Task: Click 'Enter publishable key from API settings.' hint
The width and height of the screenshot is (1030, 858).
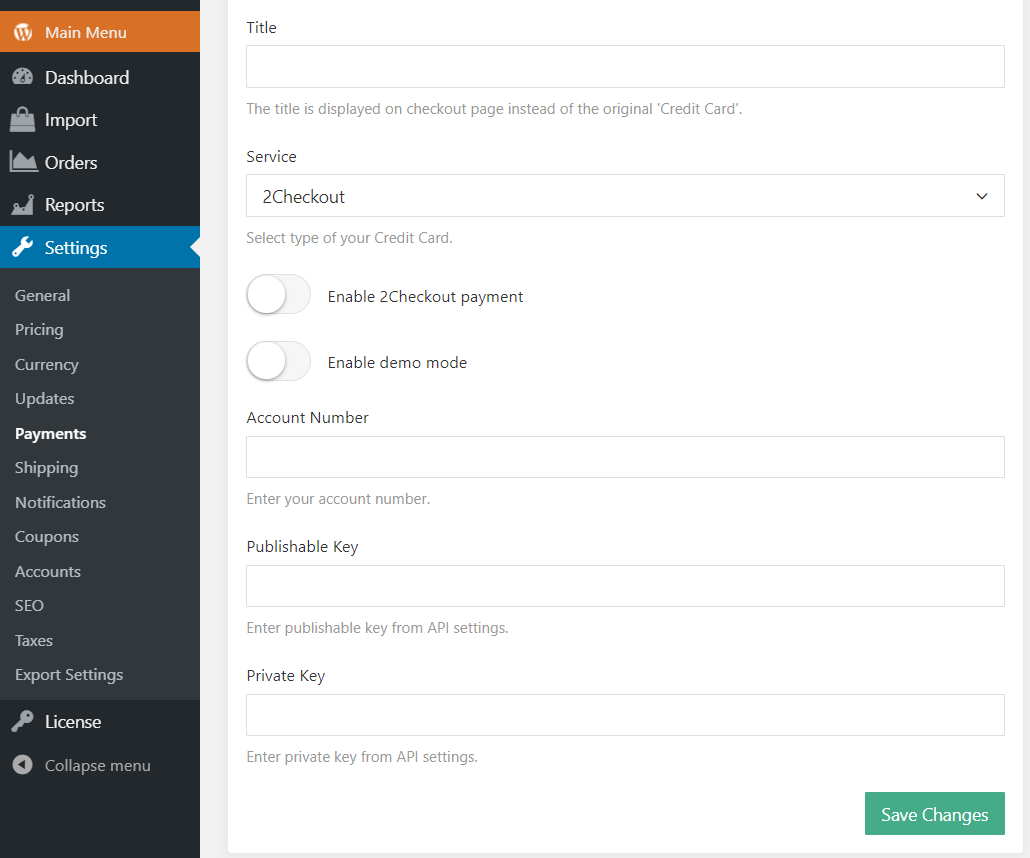Action: pos(377,628)
